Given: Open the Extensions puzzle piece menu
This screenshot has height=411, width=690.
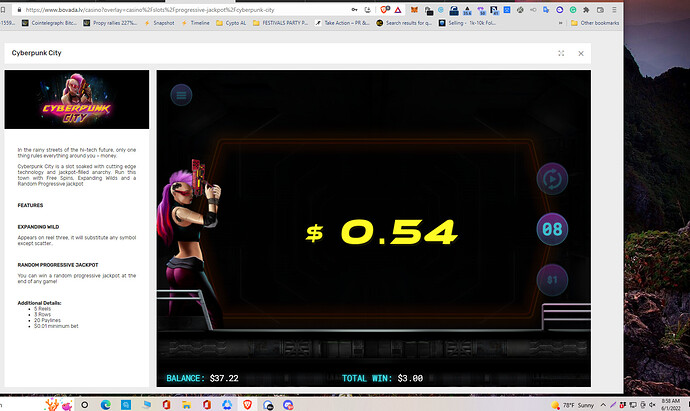Looking at the screenshot, I should pyautogui.click(x=586, y=10).
